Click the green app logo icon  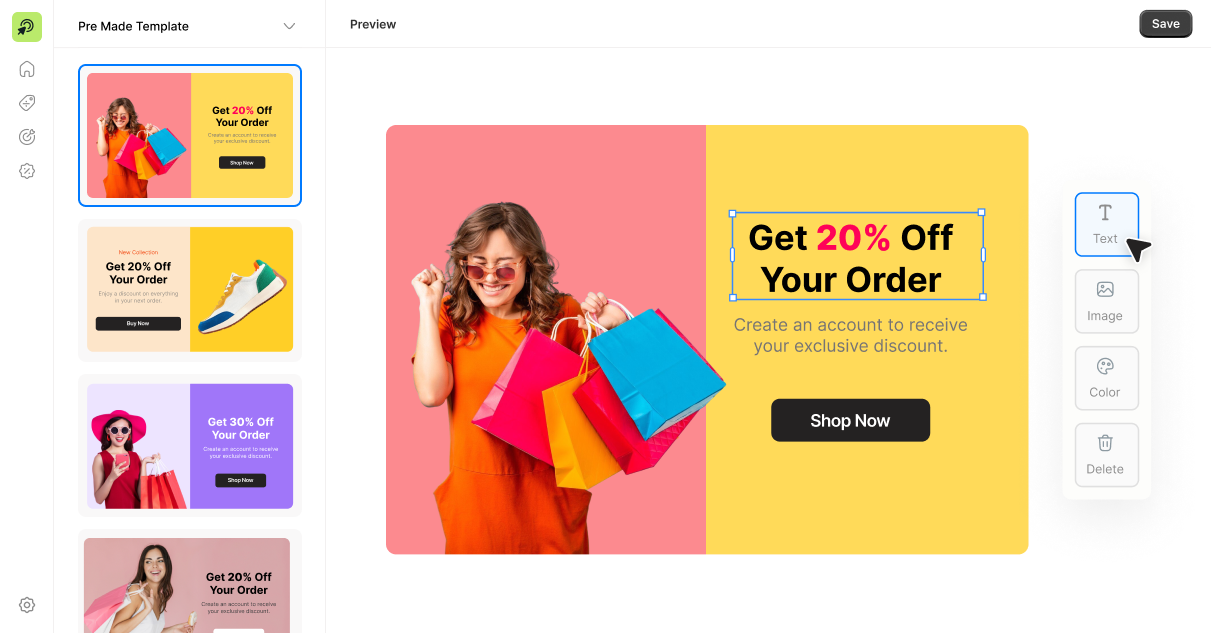[27, 27]
